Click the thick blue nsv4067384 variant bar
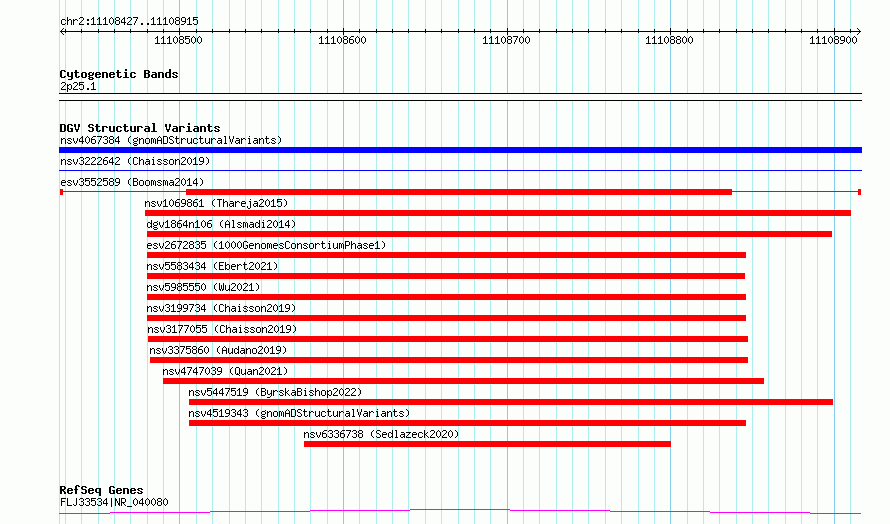Image resolution: width=890 pixels, height=524 pixels. click(x=460, y=150)
